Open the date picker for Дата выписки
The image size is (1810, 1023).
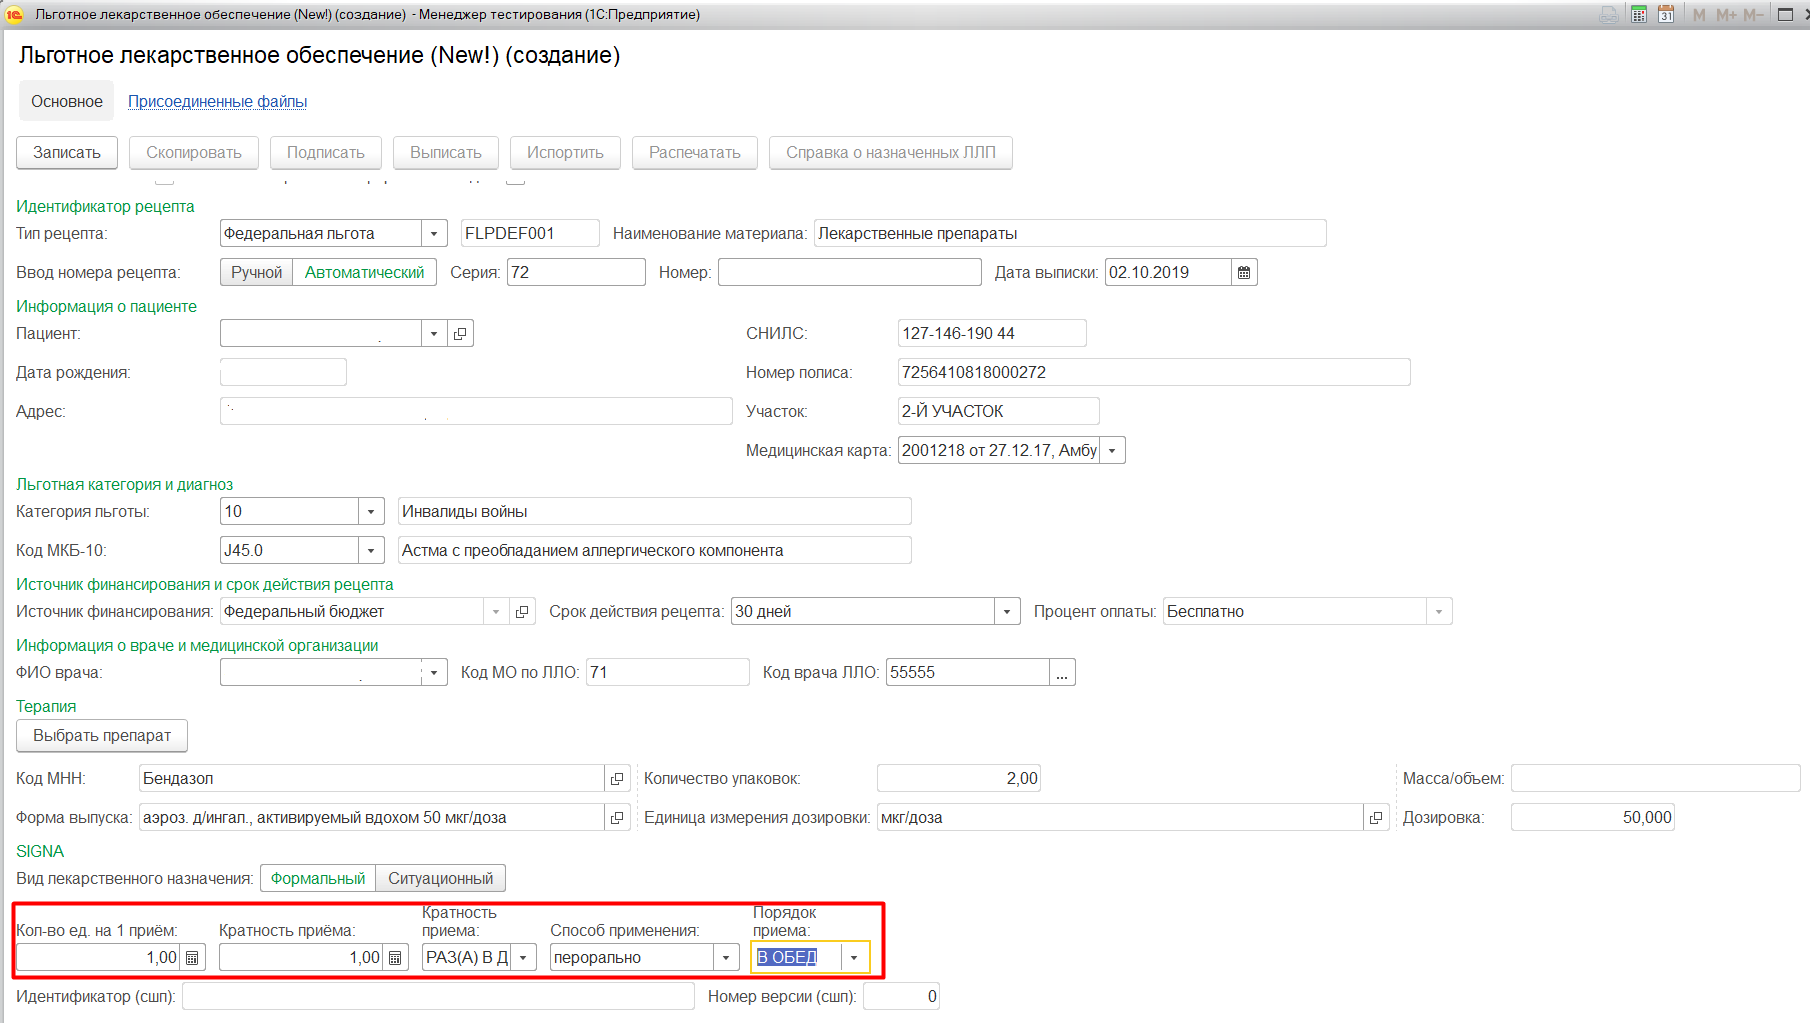coord(1244,272)
